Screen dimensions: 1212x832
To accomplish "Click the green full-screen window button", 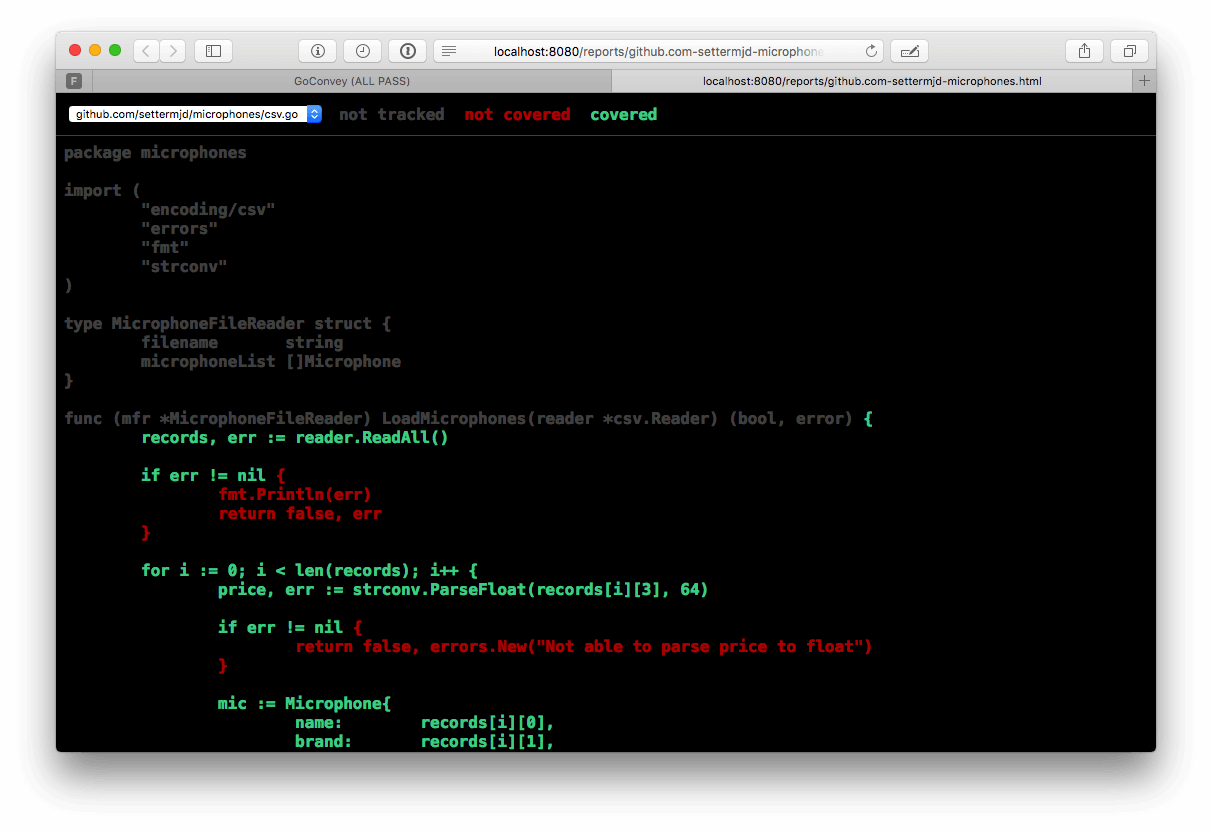I will coord(115,51).
